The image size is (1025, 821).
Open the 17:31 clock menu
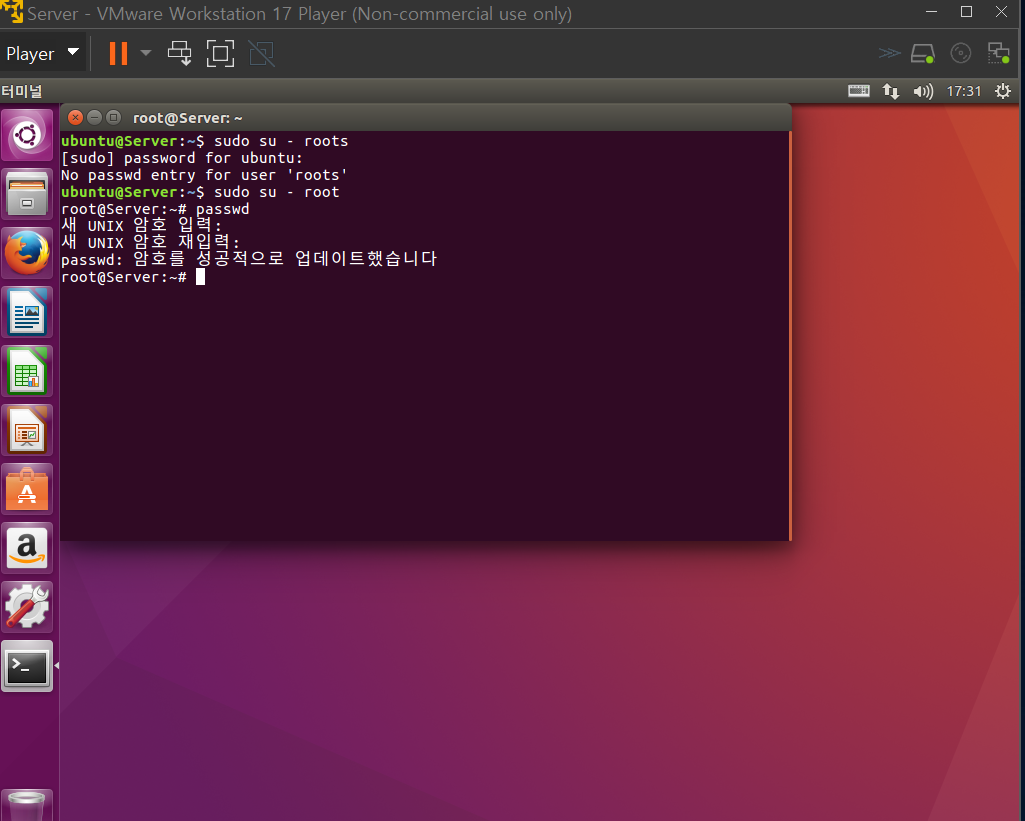click(x=964, y=91)
